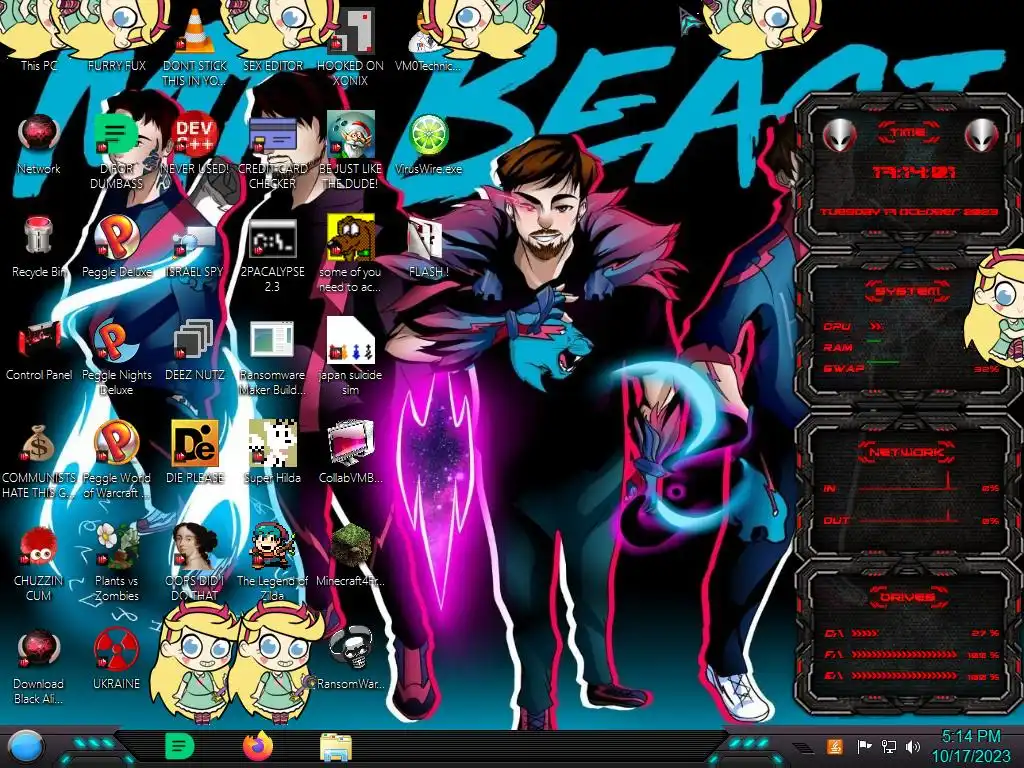Screen dimensions: 1024x768
Task: Select the CollabVMB monitor shortcut
Action: tap(350, 452)
